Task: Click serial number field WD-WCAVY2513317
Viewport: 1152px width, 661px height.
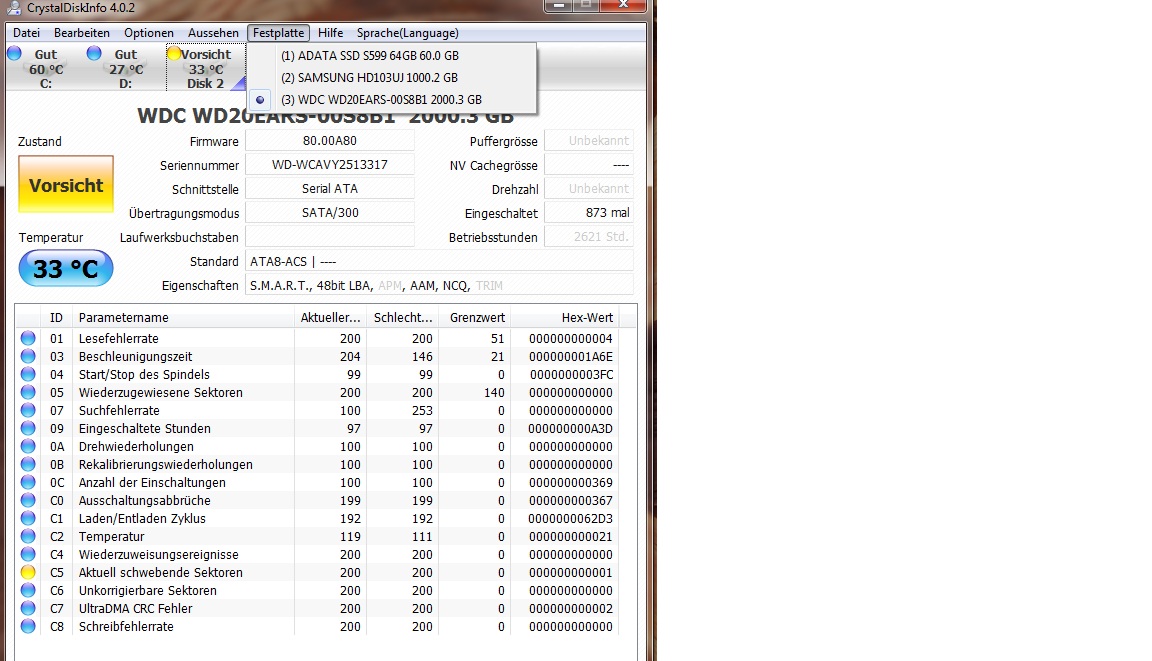Action: 330,165
